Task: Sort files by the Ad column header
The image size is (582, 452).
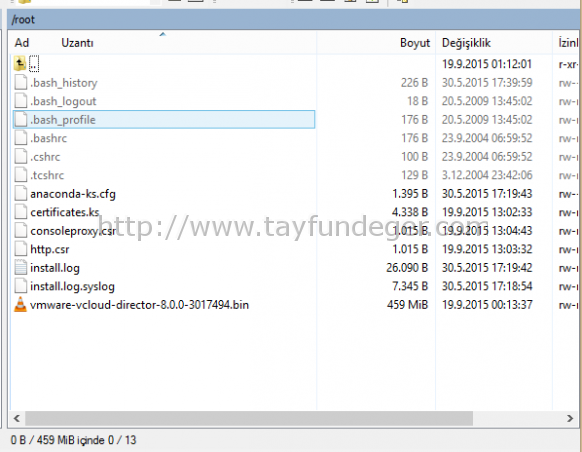Action: coord(22,43)
